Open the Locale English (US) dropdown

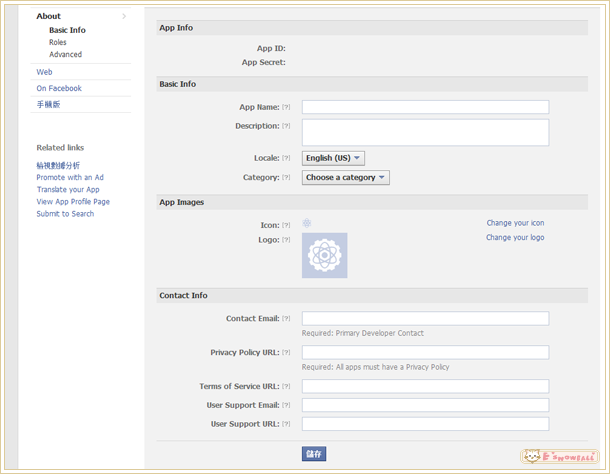pyautogui.click(x=333, y=158)
